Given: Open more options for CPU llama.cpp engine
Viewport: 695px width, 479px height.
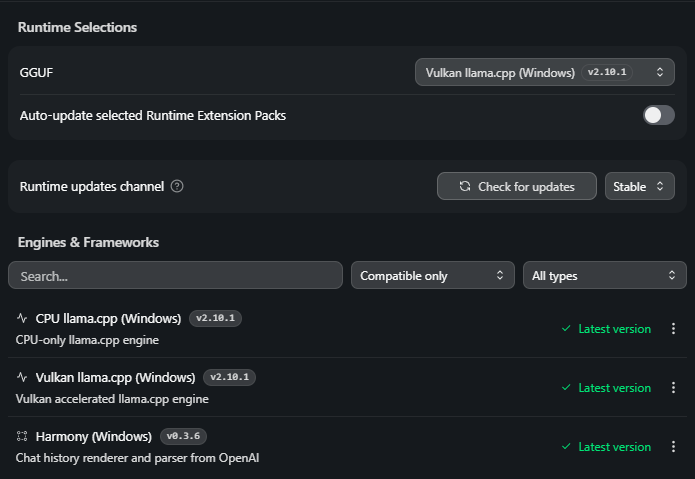Looking at the screenshot, I should coord(673,329).
